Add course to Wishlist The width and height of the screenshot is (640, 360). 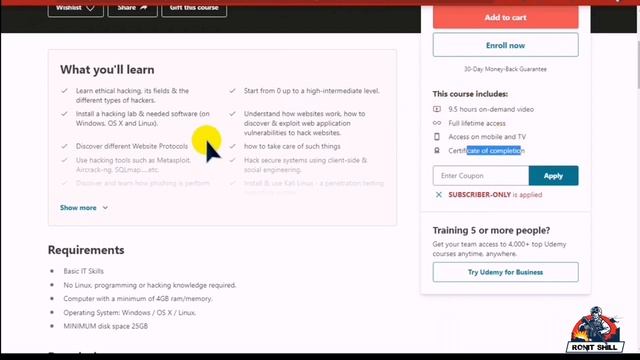point(76,8)
